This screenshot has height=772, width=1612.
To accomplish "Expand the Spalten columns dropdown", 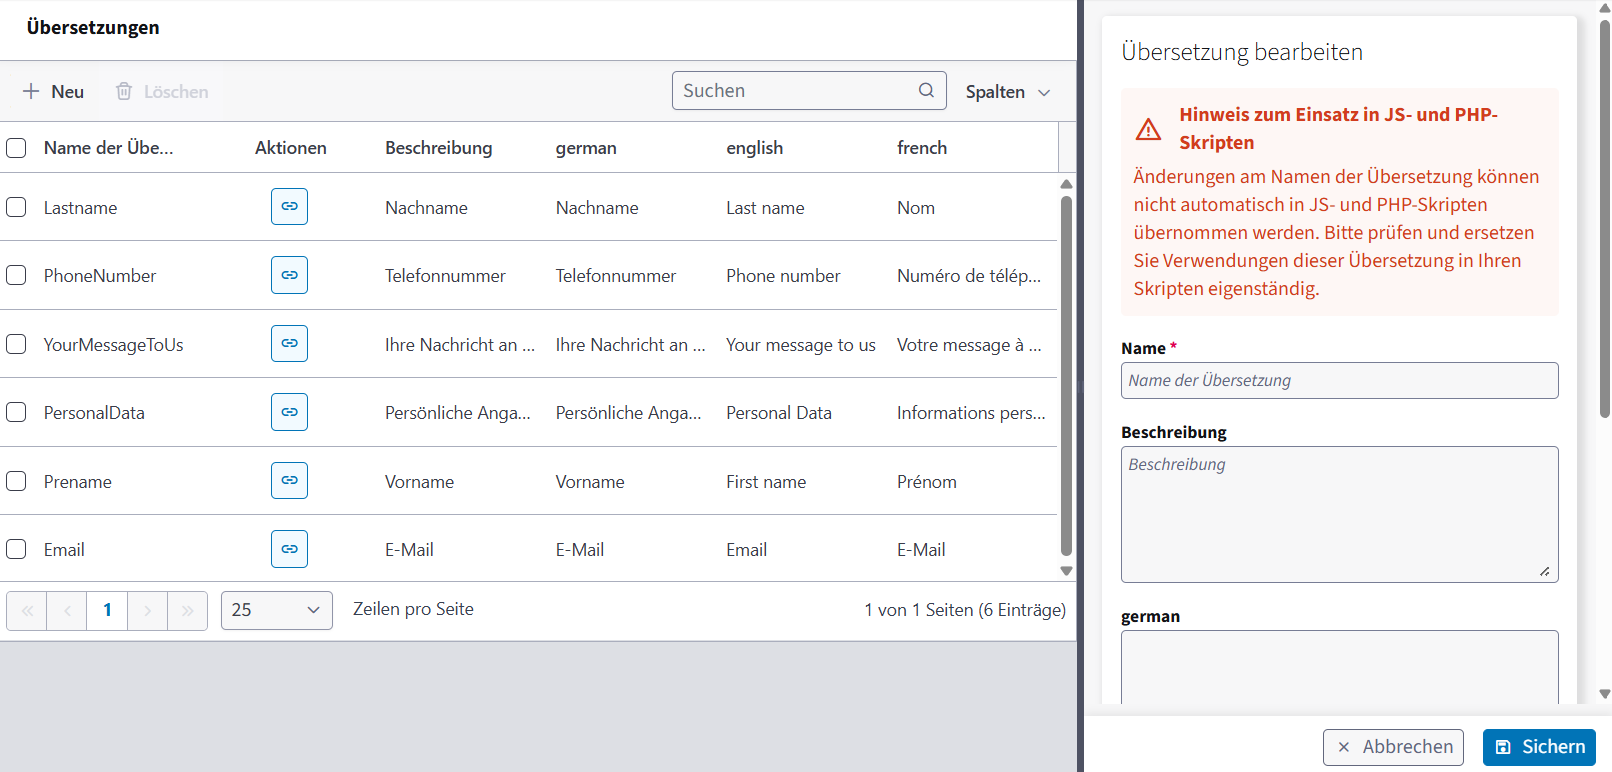I will [1008, 91].
